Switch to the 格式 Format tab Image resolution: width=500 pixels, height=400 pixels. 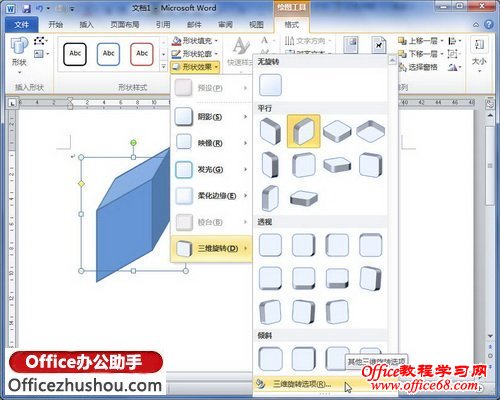pos(291,25)
